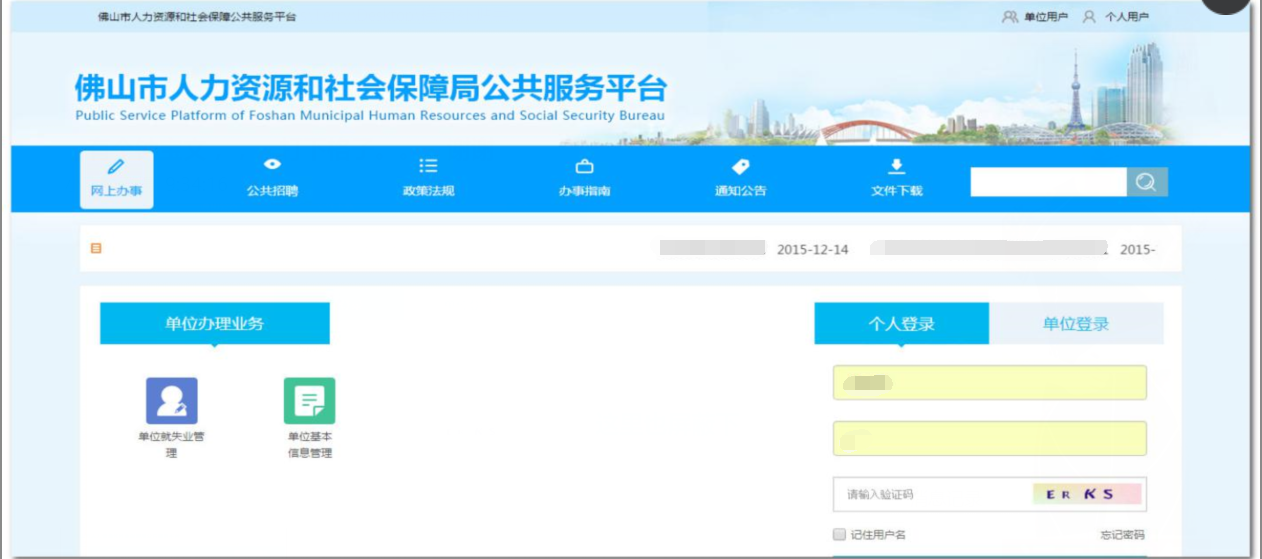Click the site search text box
The image size is (1262, 559).
(x=1047, y=182)
